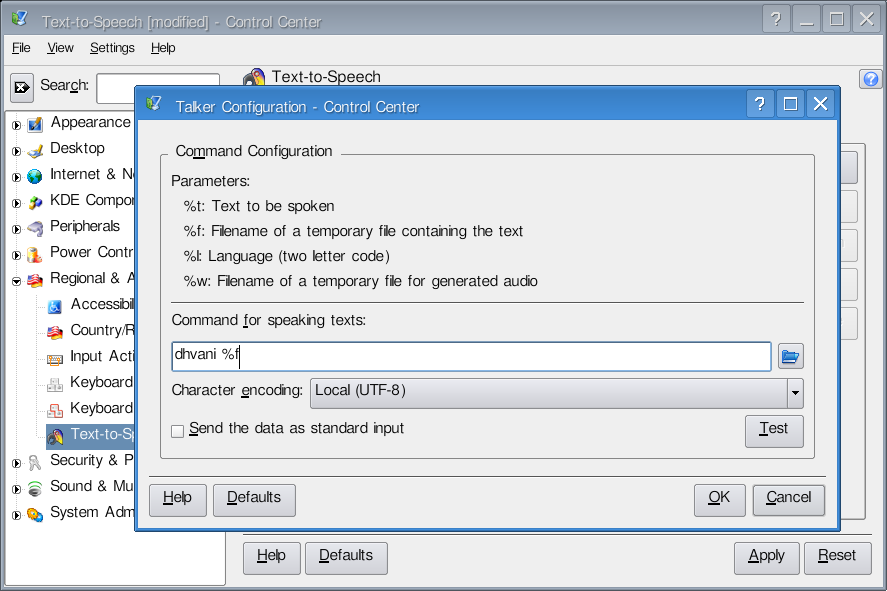Click the Input Actions keyboard icon
This screenshot has height=591, width=887.
pyautogui.click(x=55, y=358)
